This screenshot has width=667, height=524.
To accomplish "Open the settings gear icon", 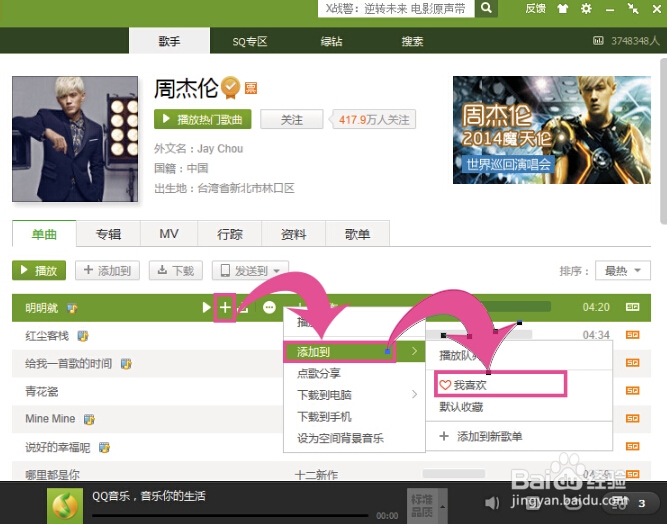I will coord(586,9).
